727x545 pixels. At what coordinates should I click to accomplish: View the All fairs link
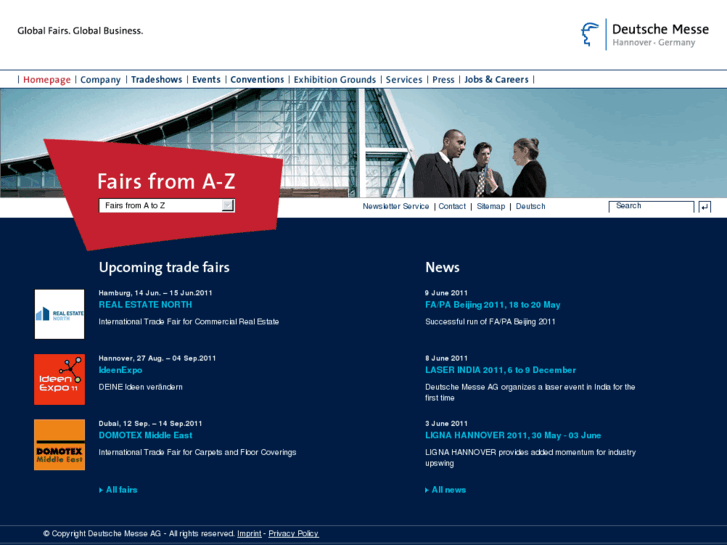pyautogui.click(x=119, y=490)
